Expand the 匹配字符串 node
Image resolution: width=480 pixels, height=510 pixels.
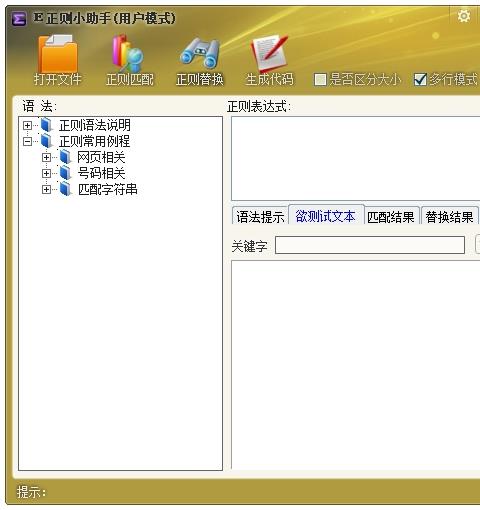[x=46, y=189]
